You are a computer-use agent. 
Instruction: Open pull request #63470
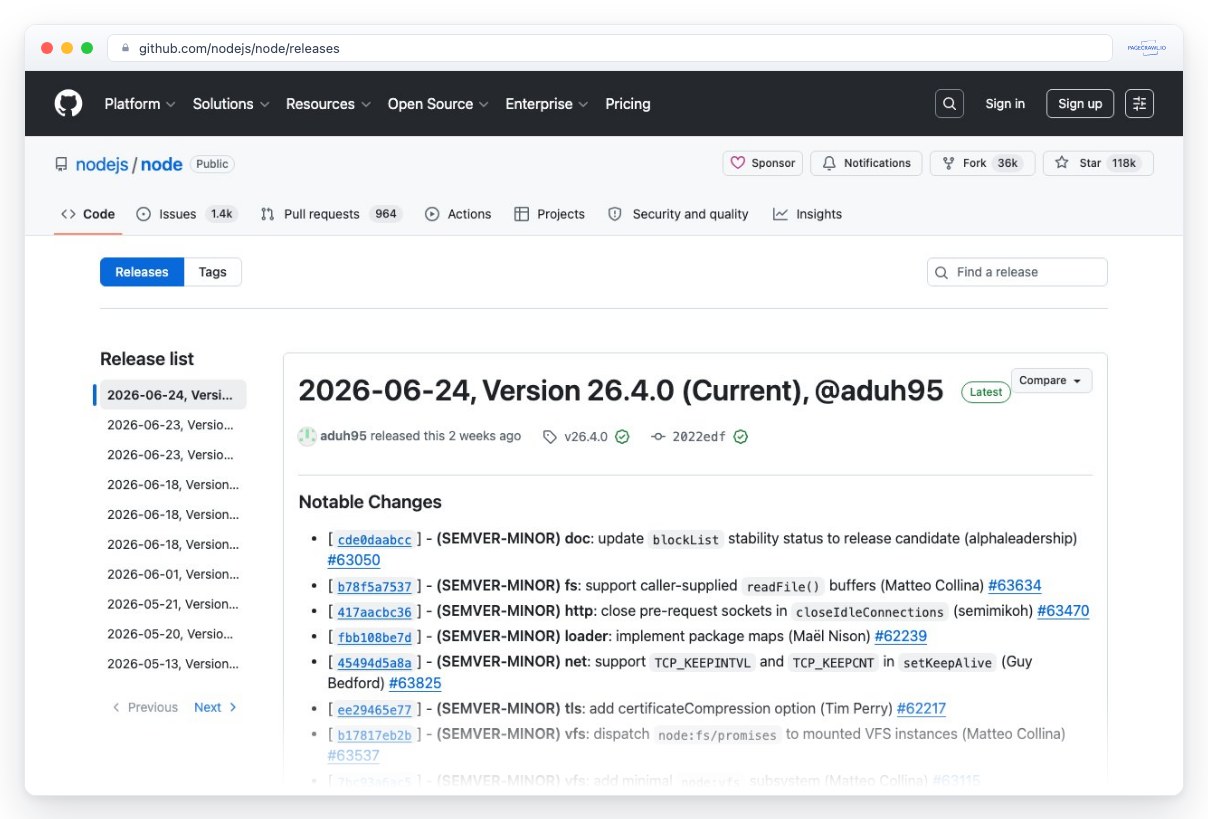[x=1063, y=611]
